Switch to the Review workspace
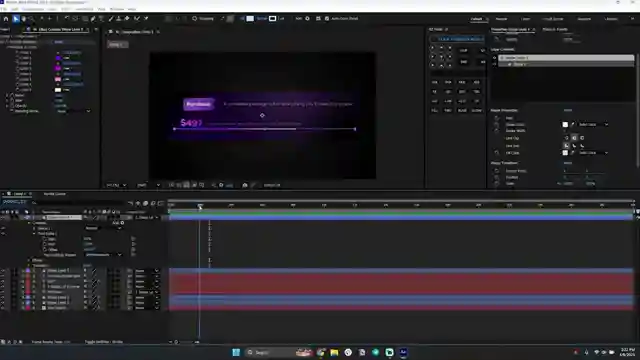The height and width of the screenshot is (360, 640). click(x=501, y=19)
